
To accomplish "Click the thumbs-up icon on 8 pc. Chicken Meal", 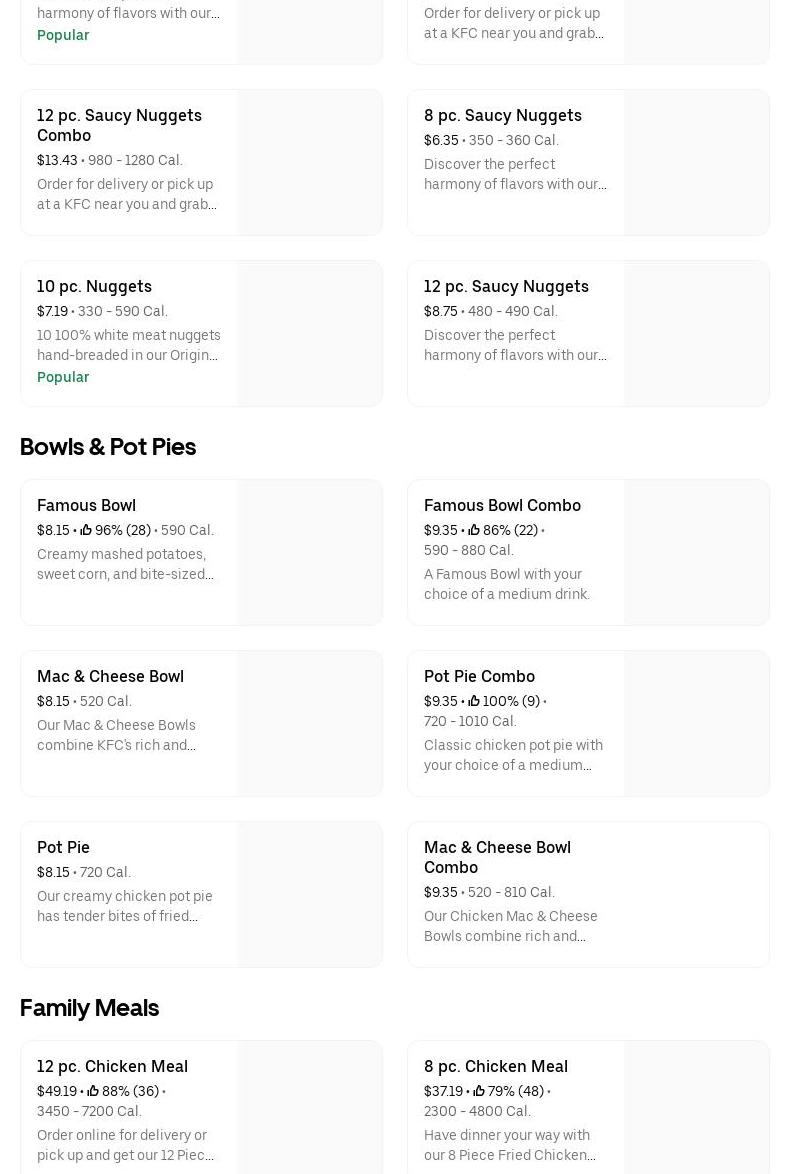I will pos(479,1091).
